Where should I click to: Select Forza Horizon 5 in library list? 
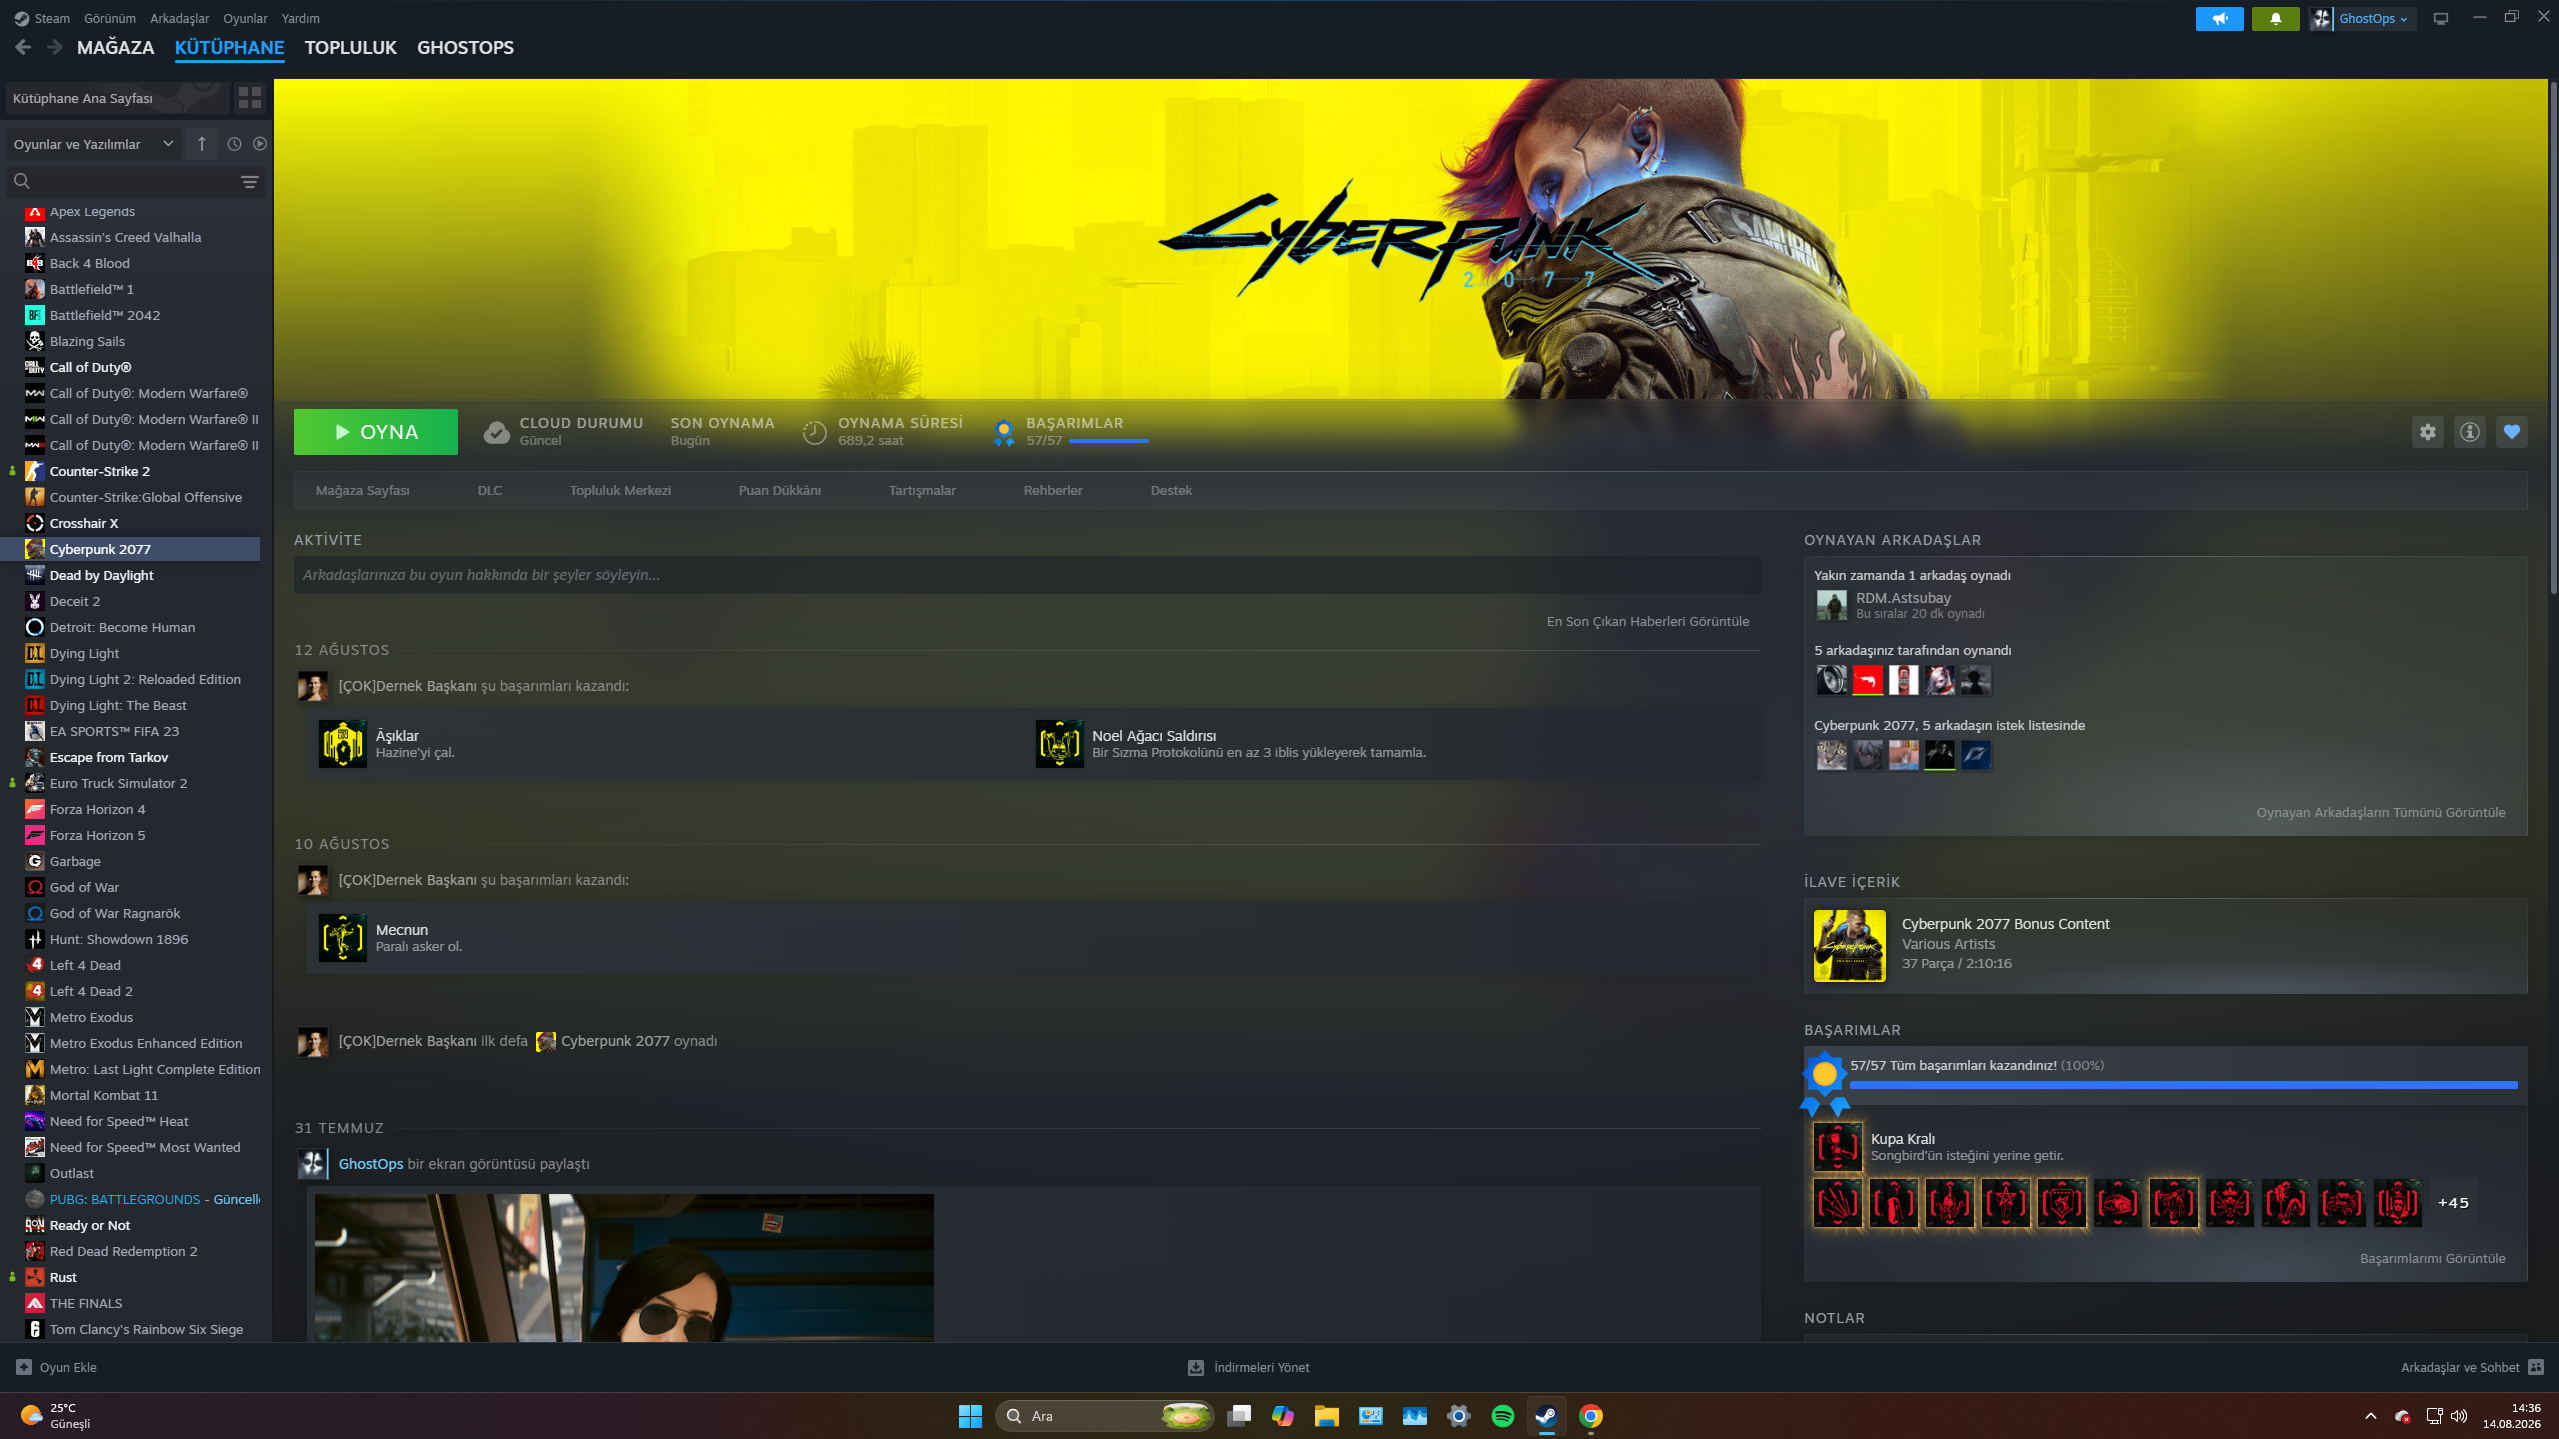(132, 835)
